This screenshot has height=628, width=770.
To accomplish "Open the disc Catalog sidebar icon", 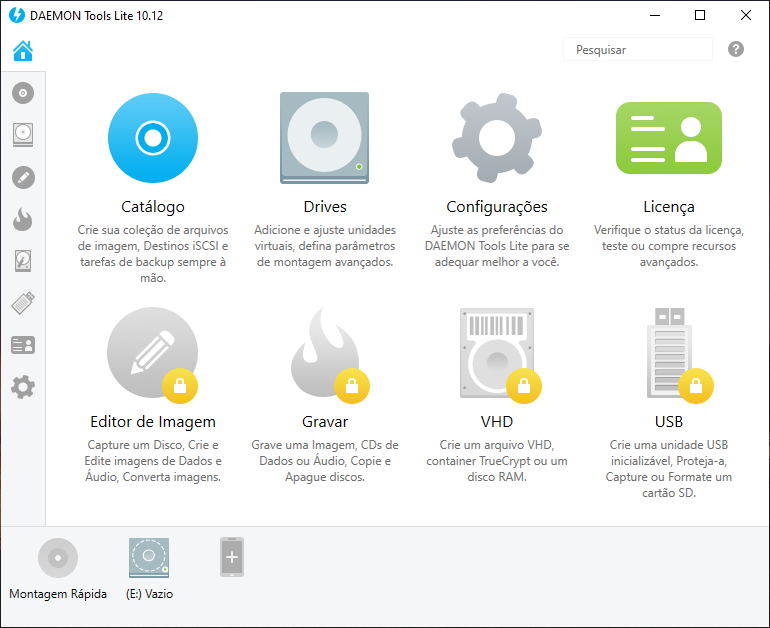I will tap(23, 93).
